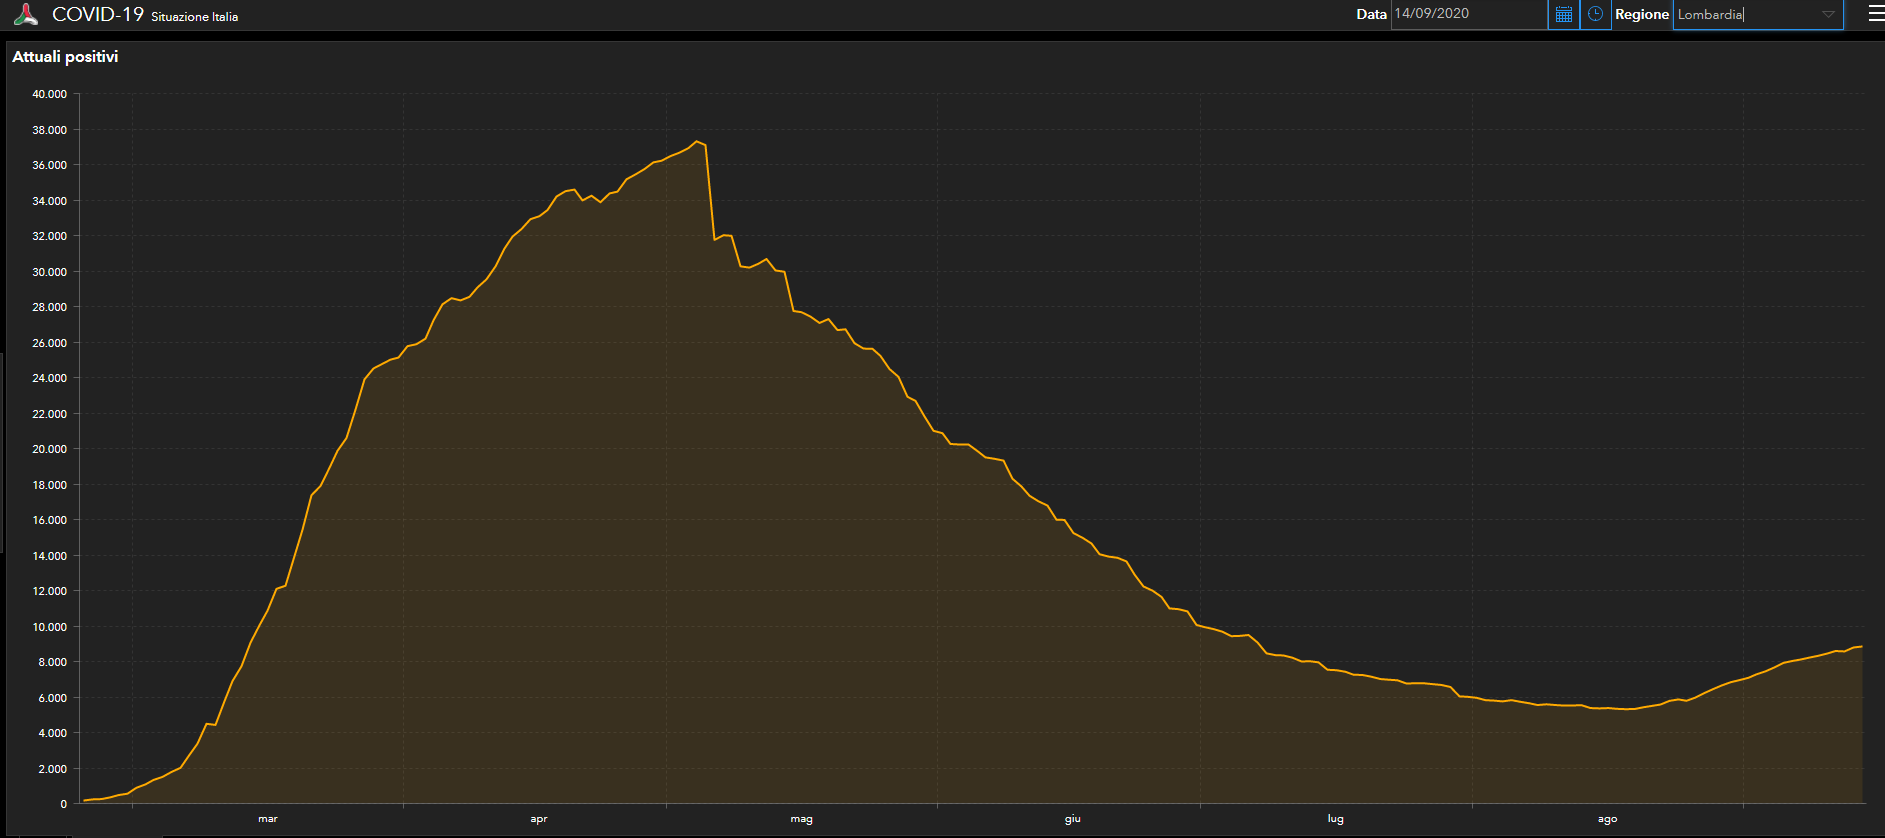The width and height of the screenshot is (1885, 838).
Task: Focus the Data field showing 14/09/2020
Action: [x=1466, y=14]
